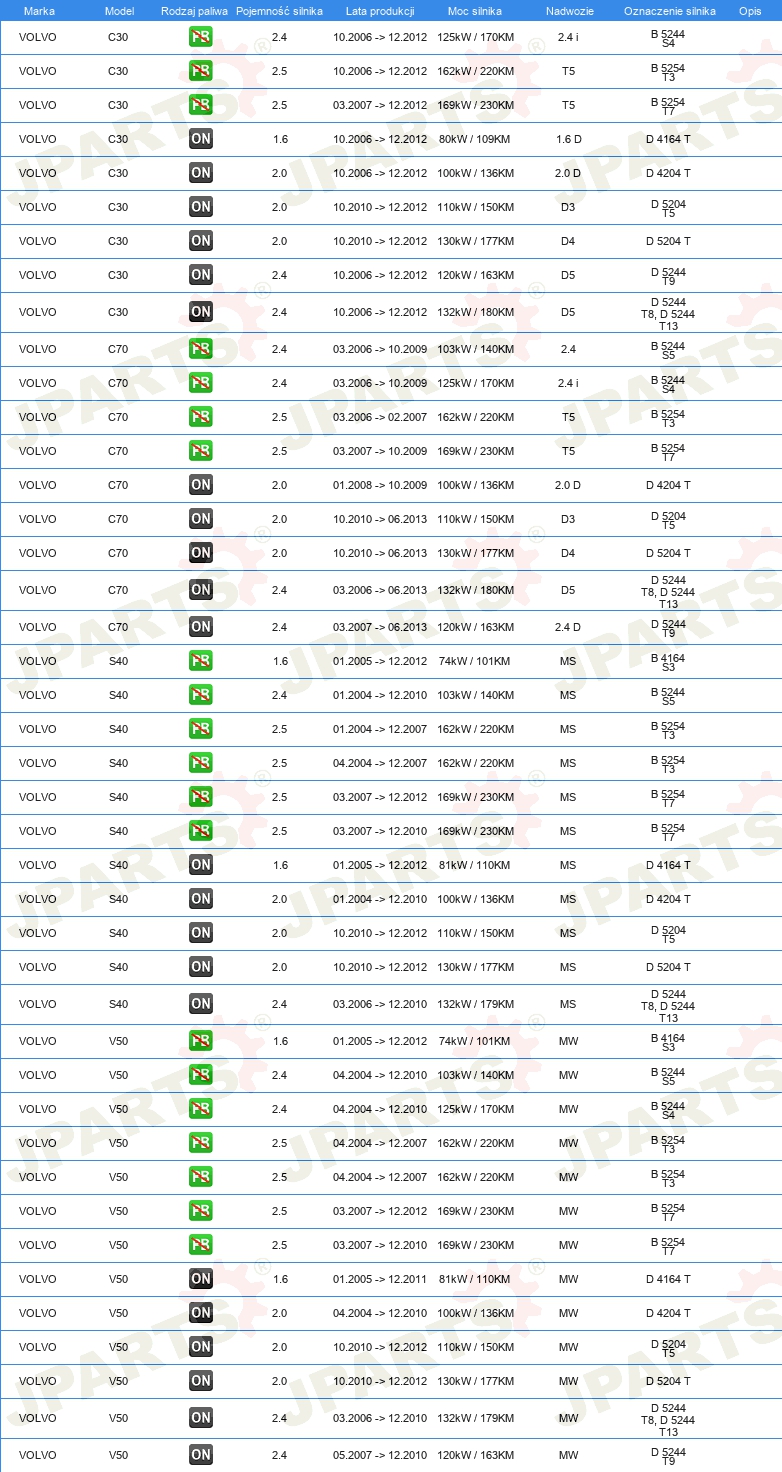Select the '1.6 D' body cell

[x=568, y=139]
